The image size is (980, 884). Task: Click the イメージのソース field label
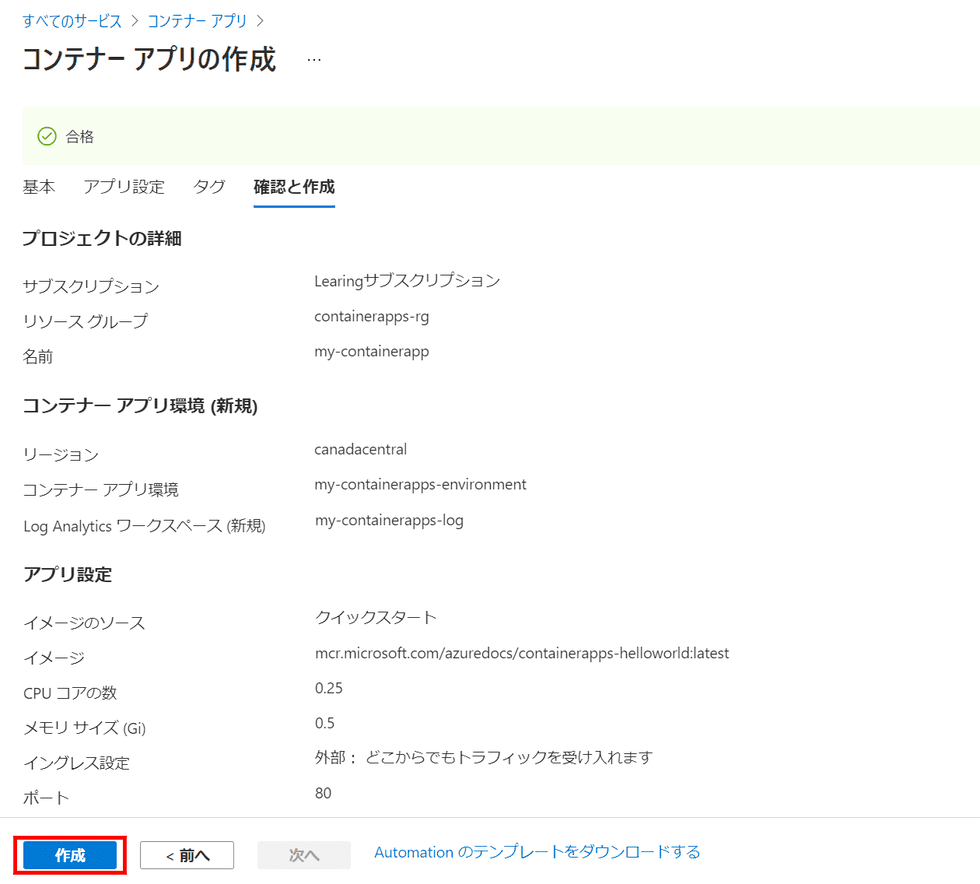pyautogui.click(x=84, y=623)
